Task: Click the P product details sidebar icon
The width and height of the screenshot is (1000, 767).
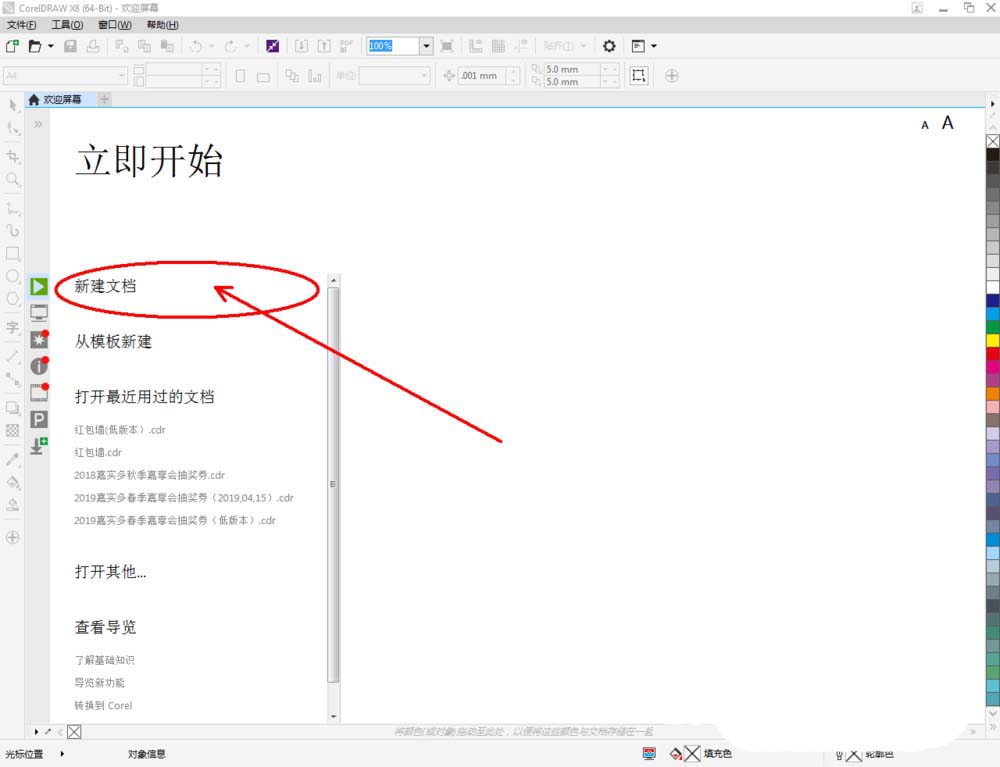Action: pos(39,419)
